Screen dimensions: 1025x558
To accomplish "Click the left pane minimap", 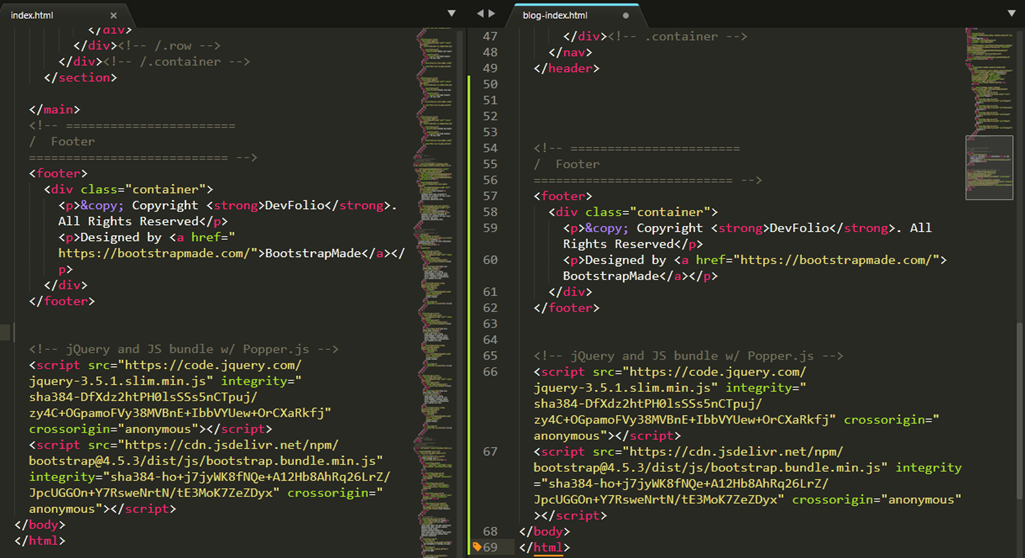I will coord(434,293).
